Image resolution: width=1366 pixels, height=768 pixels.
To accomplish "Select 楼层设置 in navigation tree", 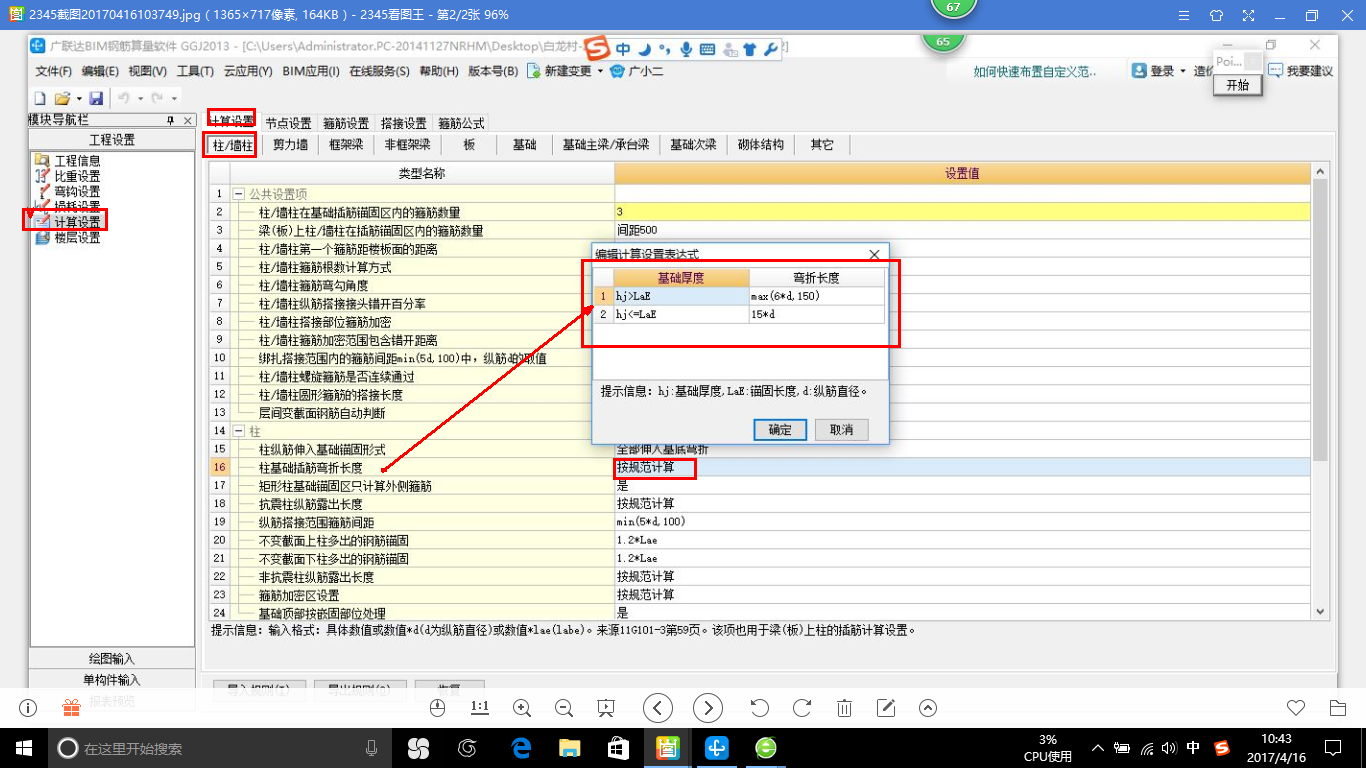I will (x=77, y=237).
